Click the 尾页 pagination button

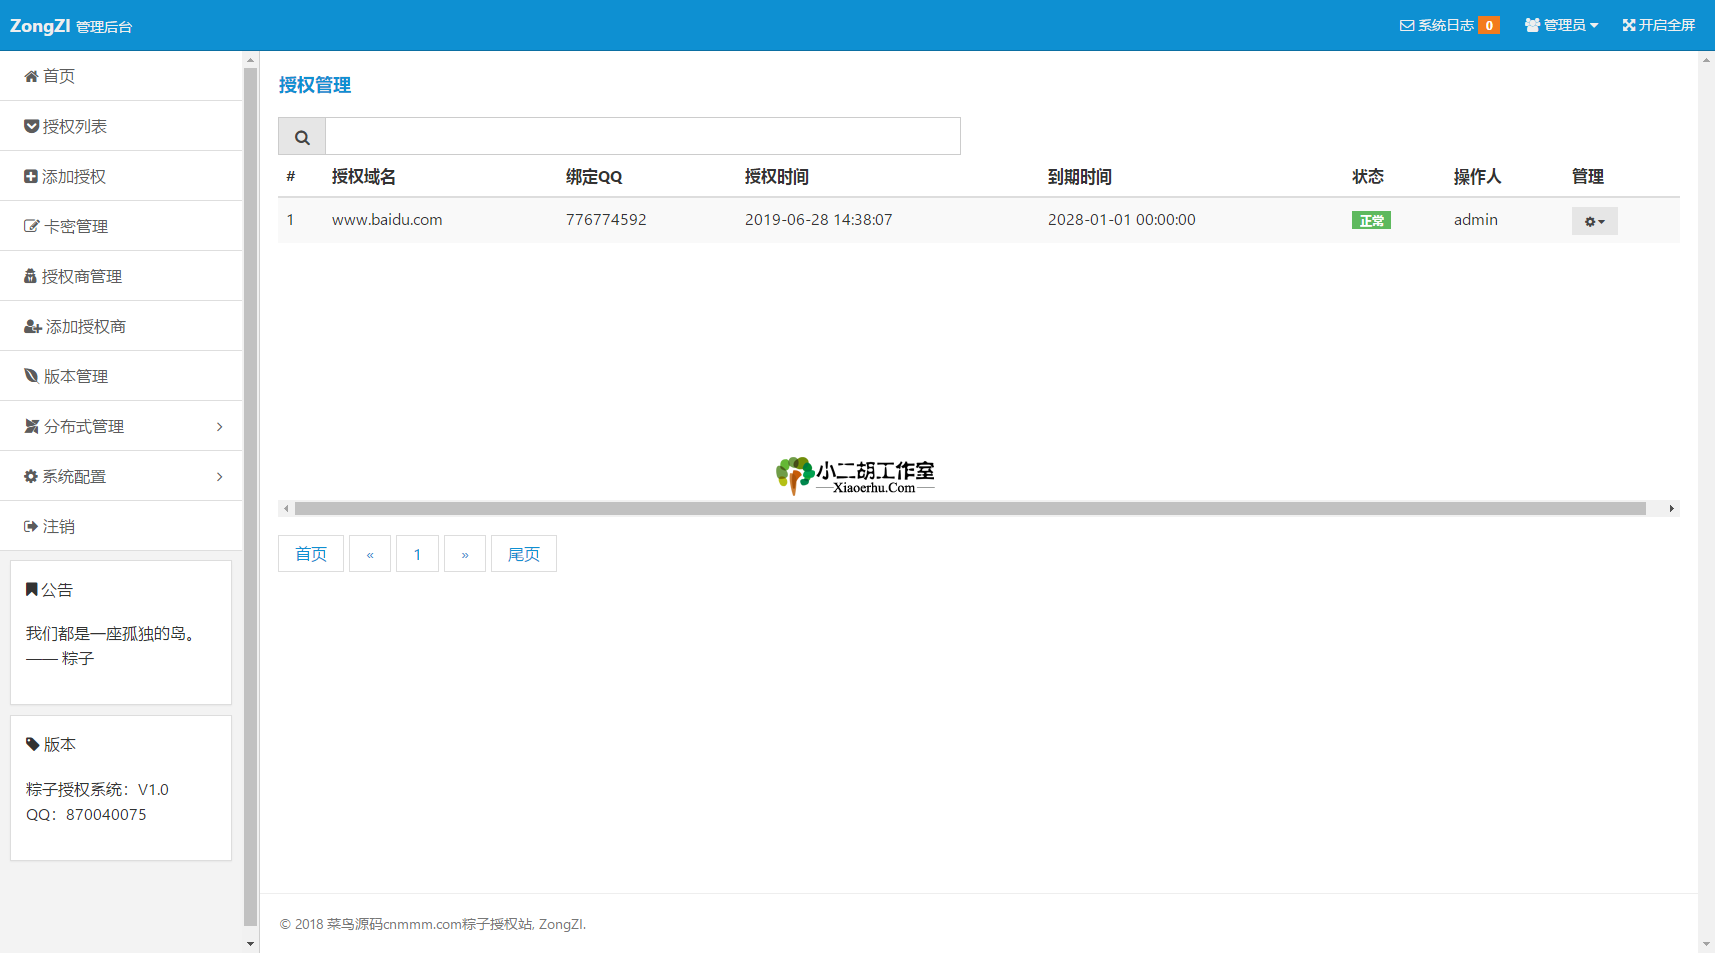[x=523, y=554]
